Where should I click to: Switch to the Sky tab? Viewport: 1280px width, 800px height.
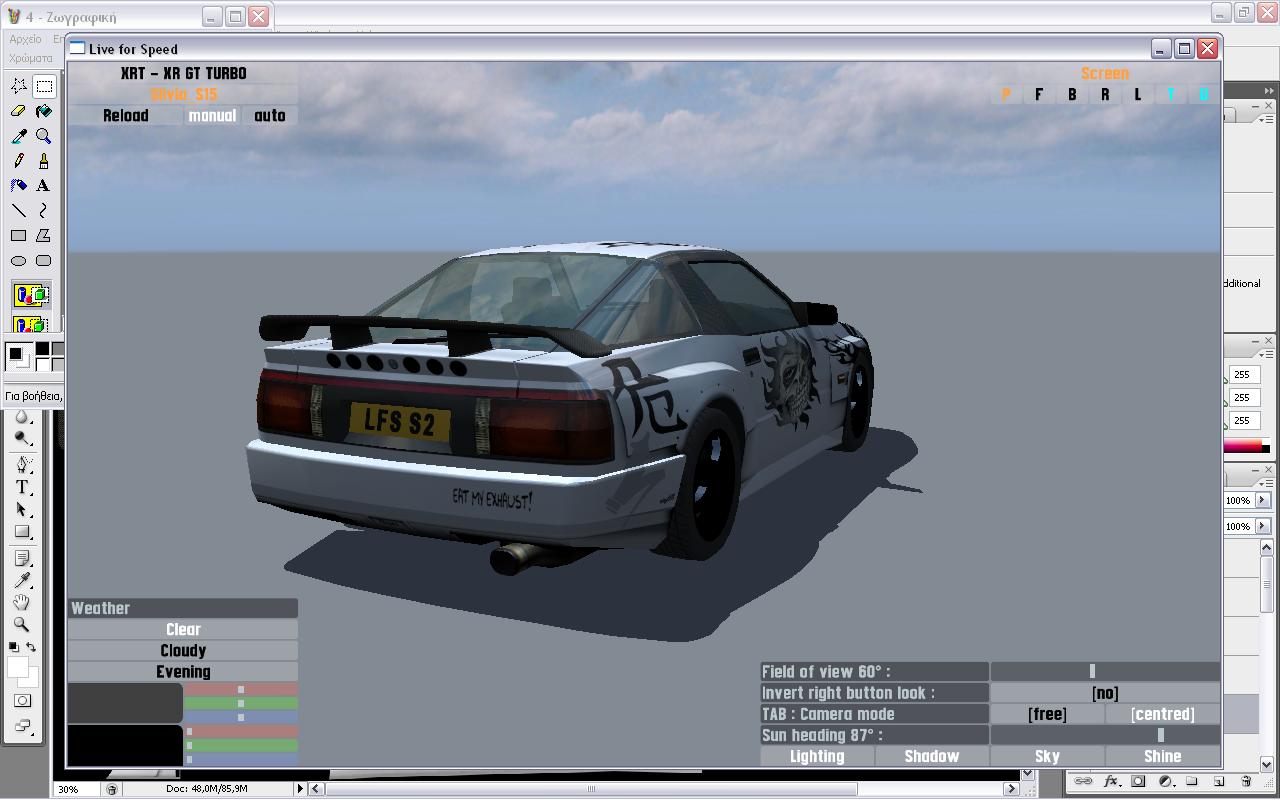click(1047, 756)
